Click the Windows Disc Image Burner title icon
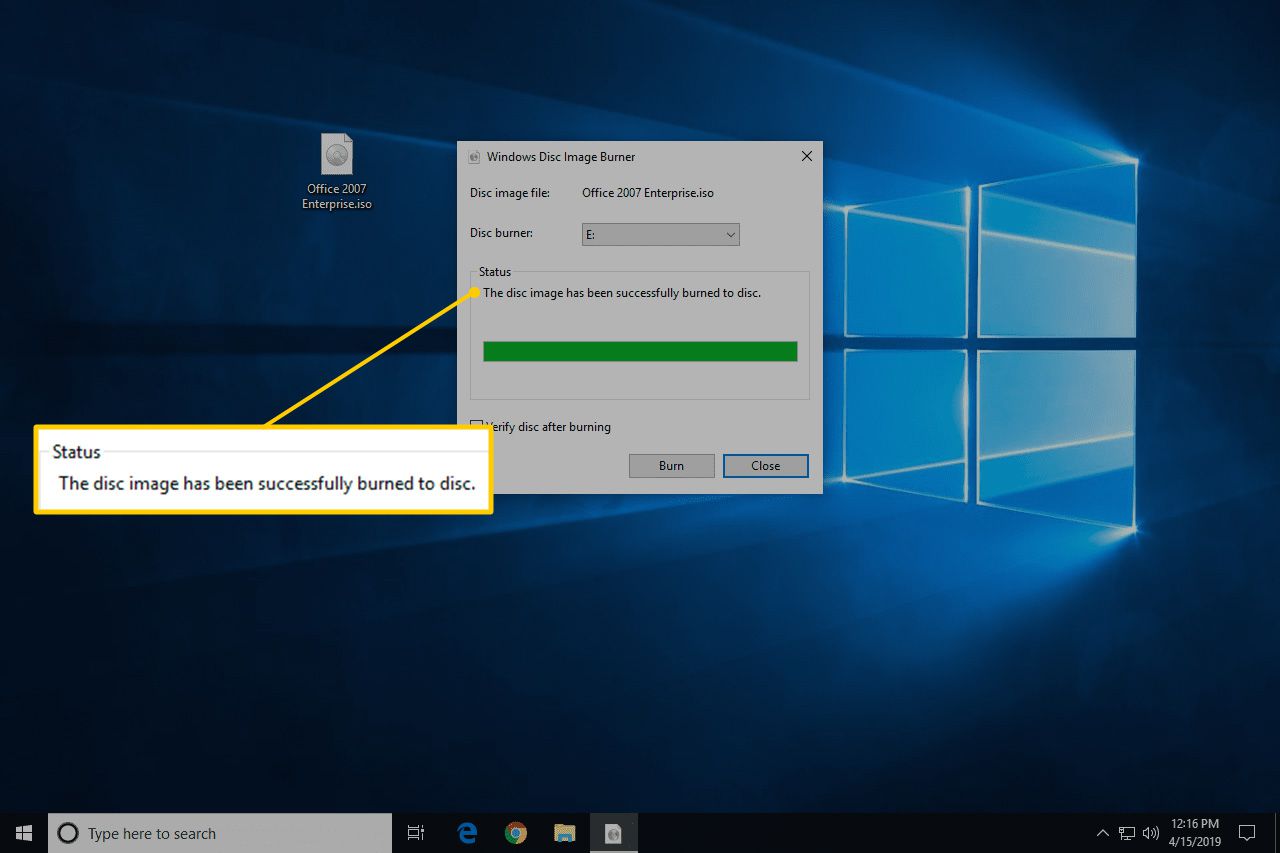Image resolution: width=1280 pixels, height=853 pixels. 474,157
